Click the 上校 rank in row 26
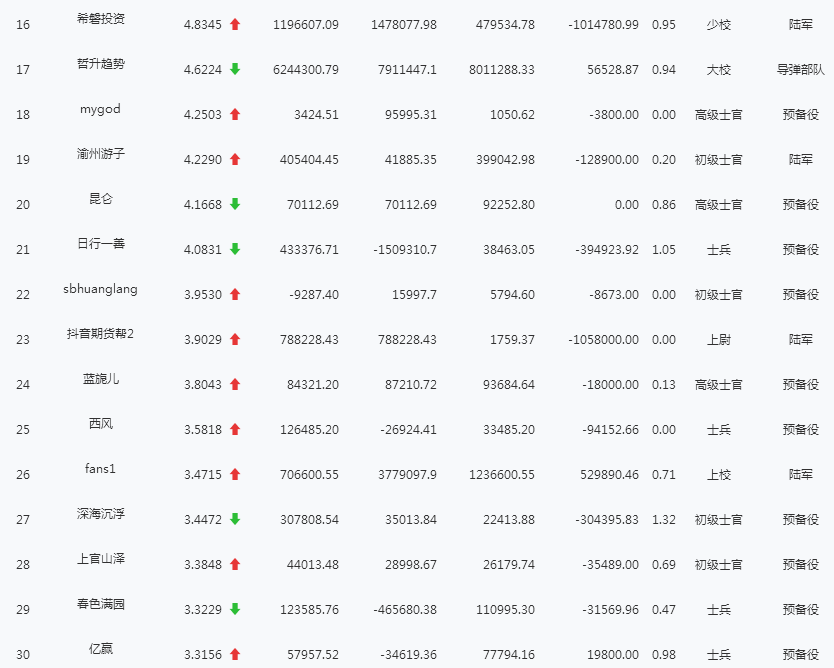834x668 pixels. (x=719, y=474)
